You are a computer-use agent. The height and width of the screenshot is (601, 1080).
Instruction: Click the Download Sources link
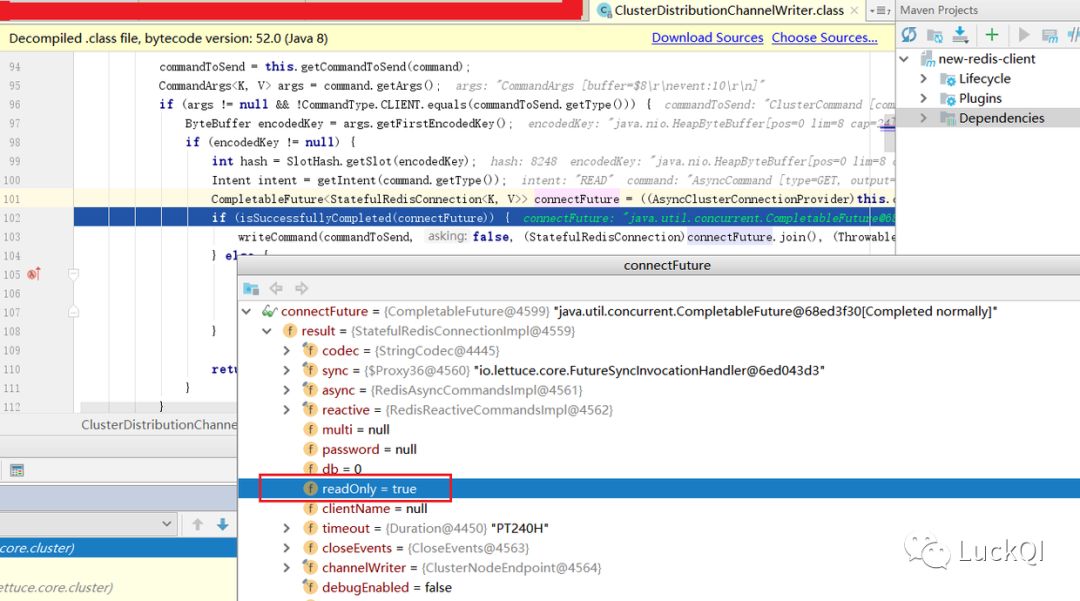tap(707, 38)
